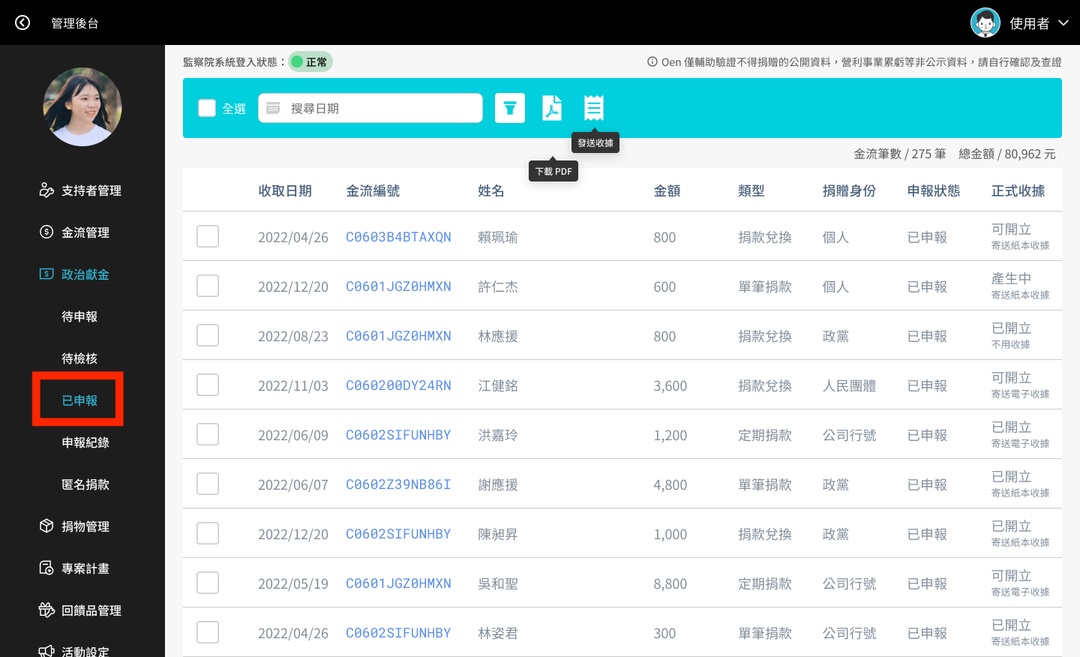Open 捐物管理 in the sidebar
The image size is (1080, 657).
point(83,525)
